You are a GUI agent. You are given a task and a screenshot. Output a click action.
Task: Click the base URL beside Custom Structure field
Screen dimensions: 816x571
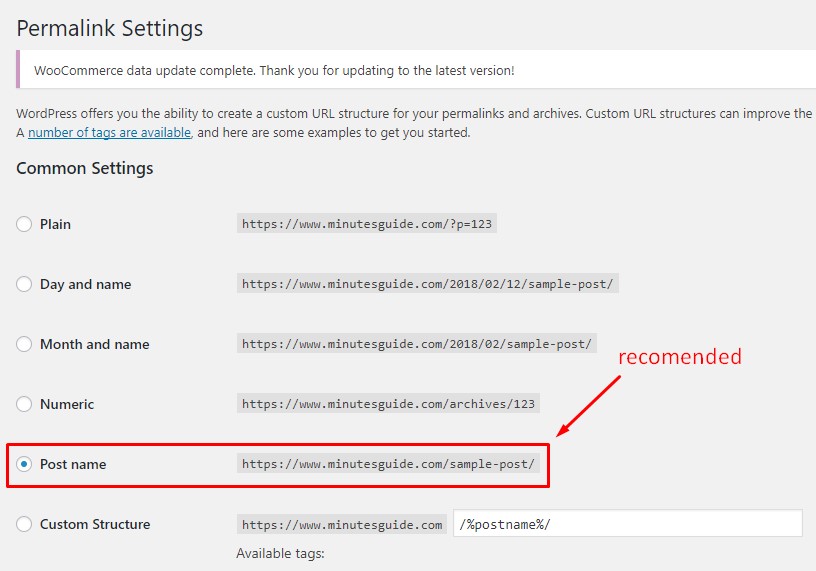pos(342,524)
